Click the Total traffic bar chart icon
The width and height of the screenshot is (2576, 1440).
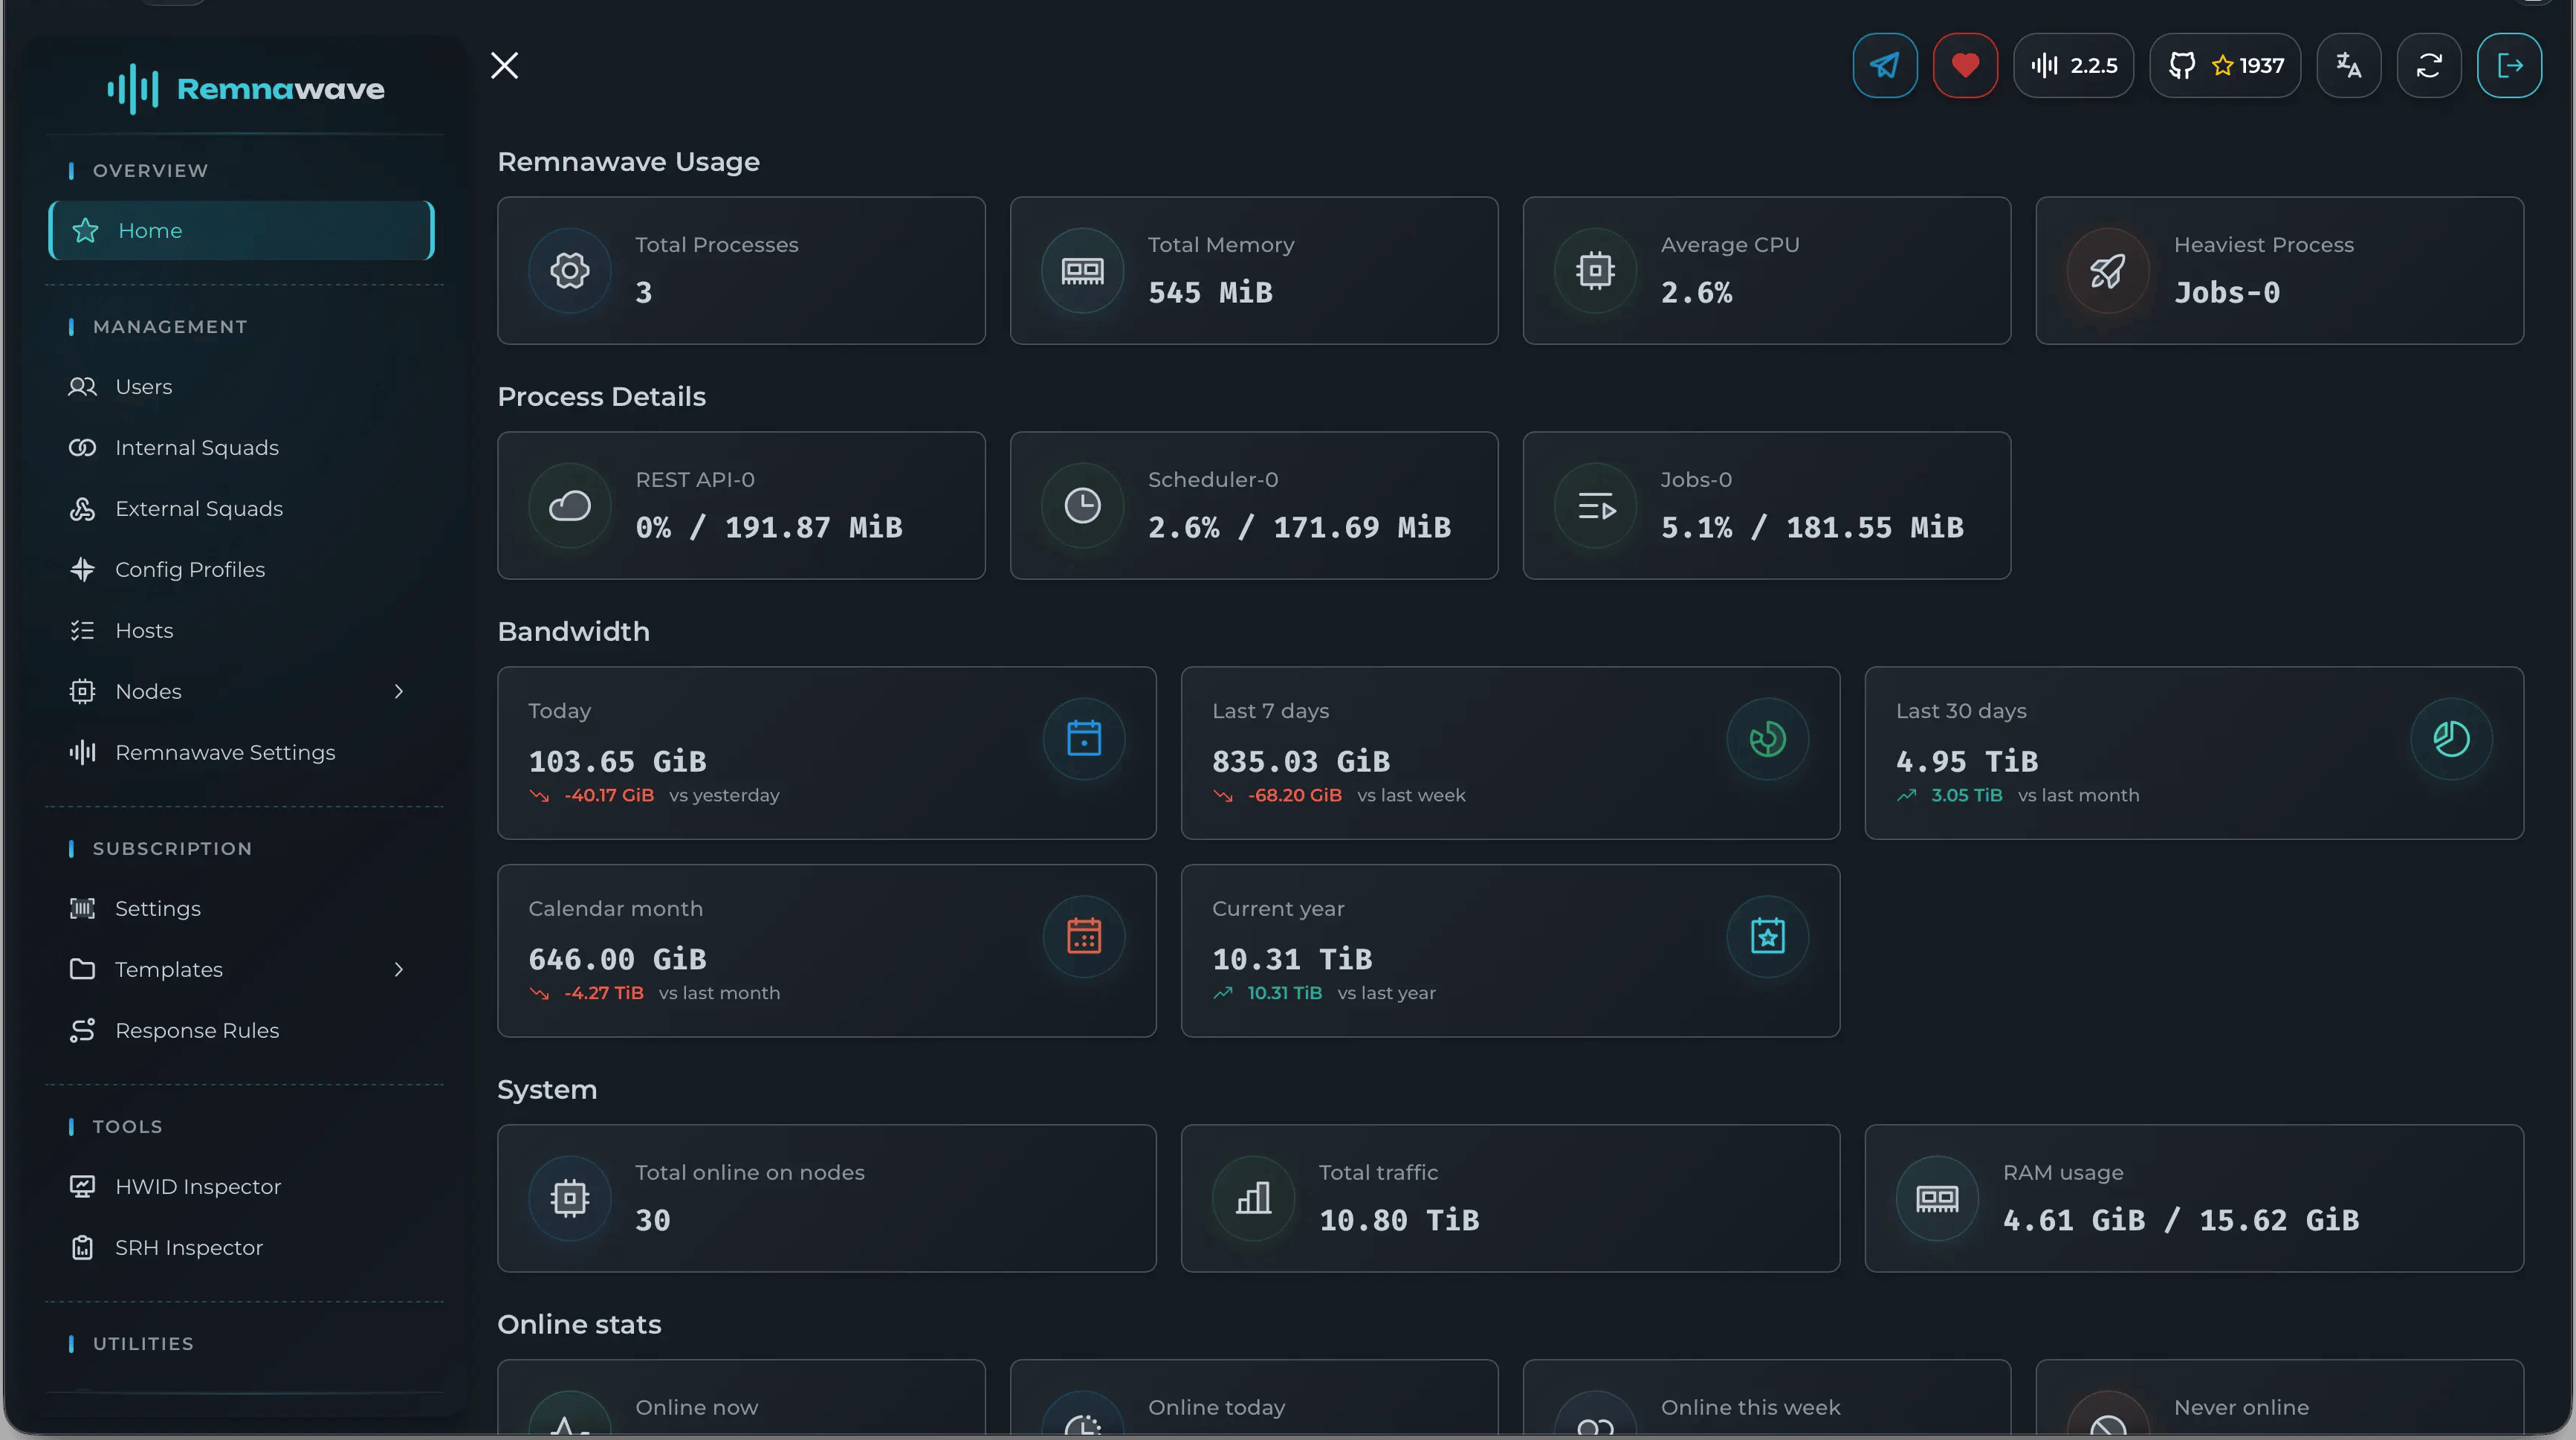coord(1253,1199)
